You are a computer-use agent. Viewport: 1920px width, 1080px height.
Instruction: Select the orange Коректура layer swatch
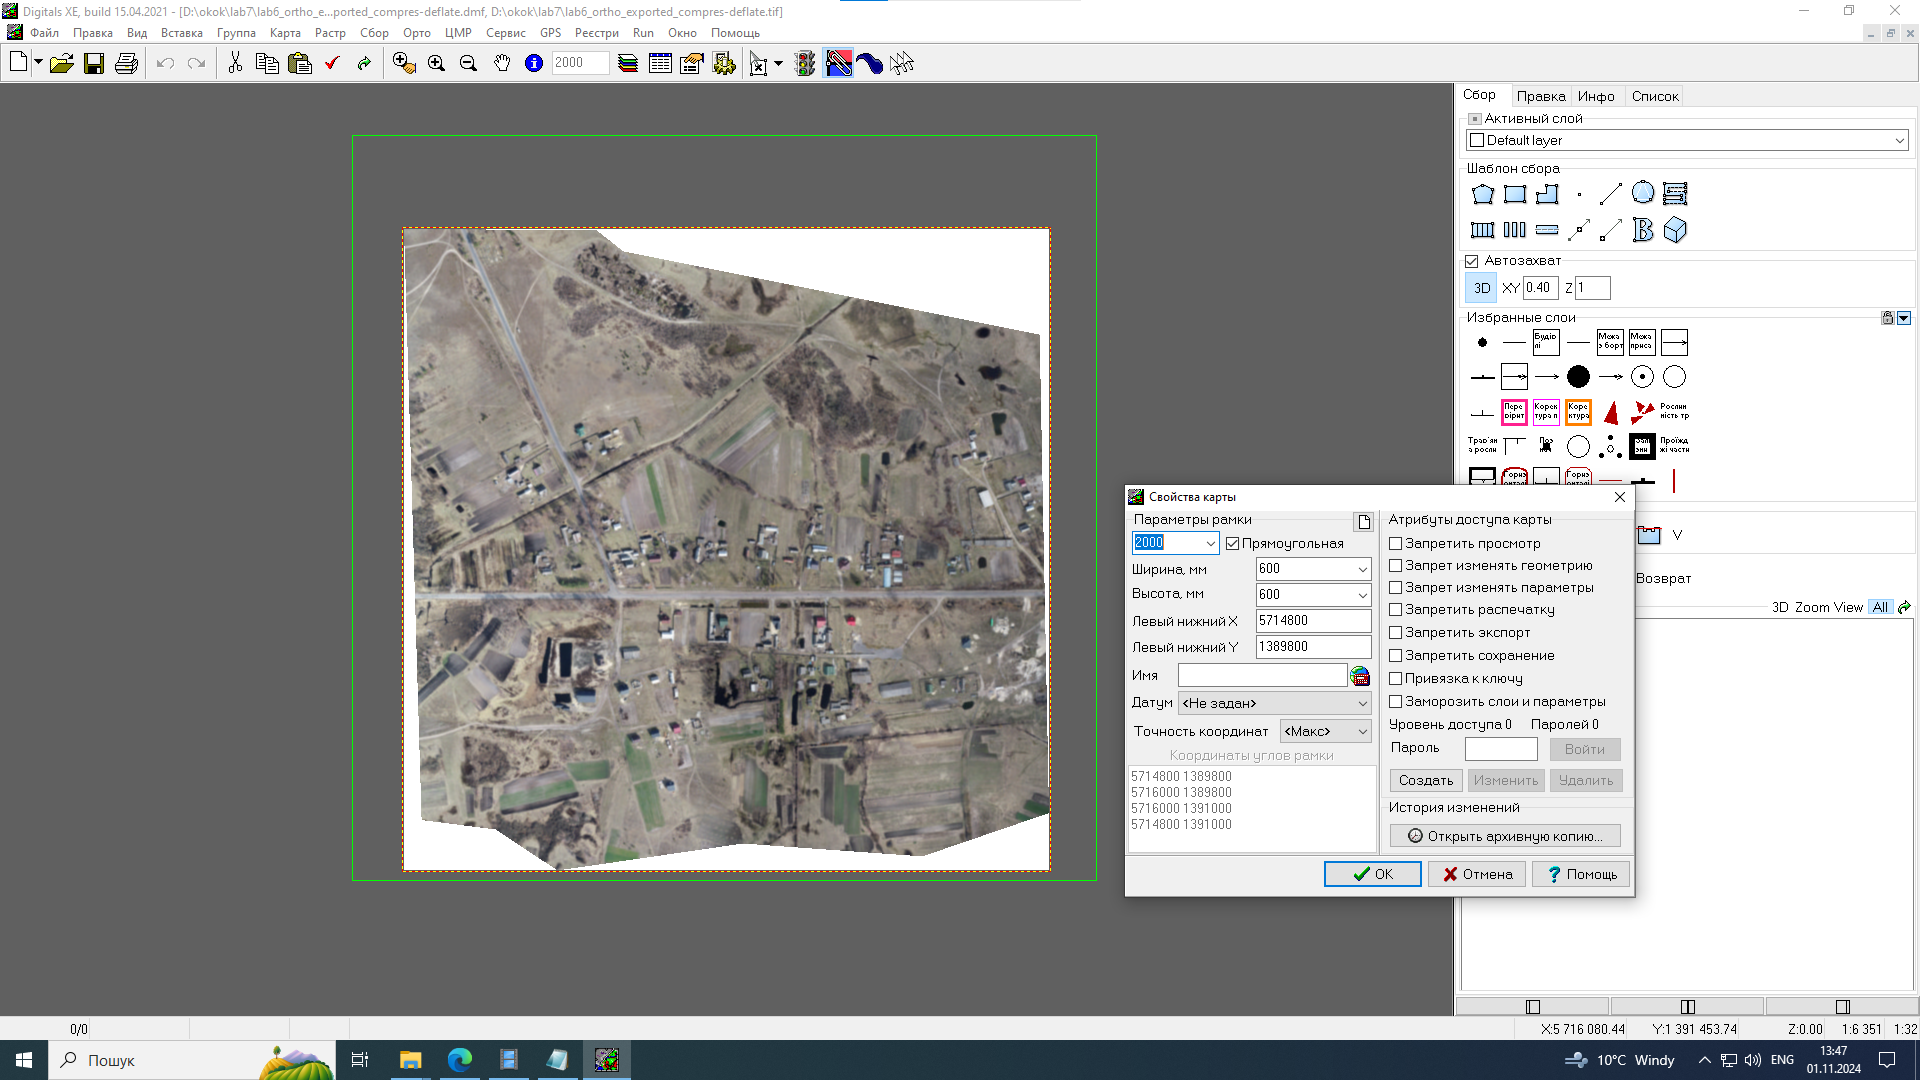(1578, 412)
